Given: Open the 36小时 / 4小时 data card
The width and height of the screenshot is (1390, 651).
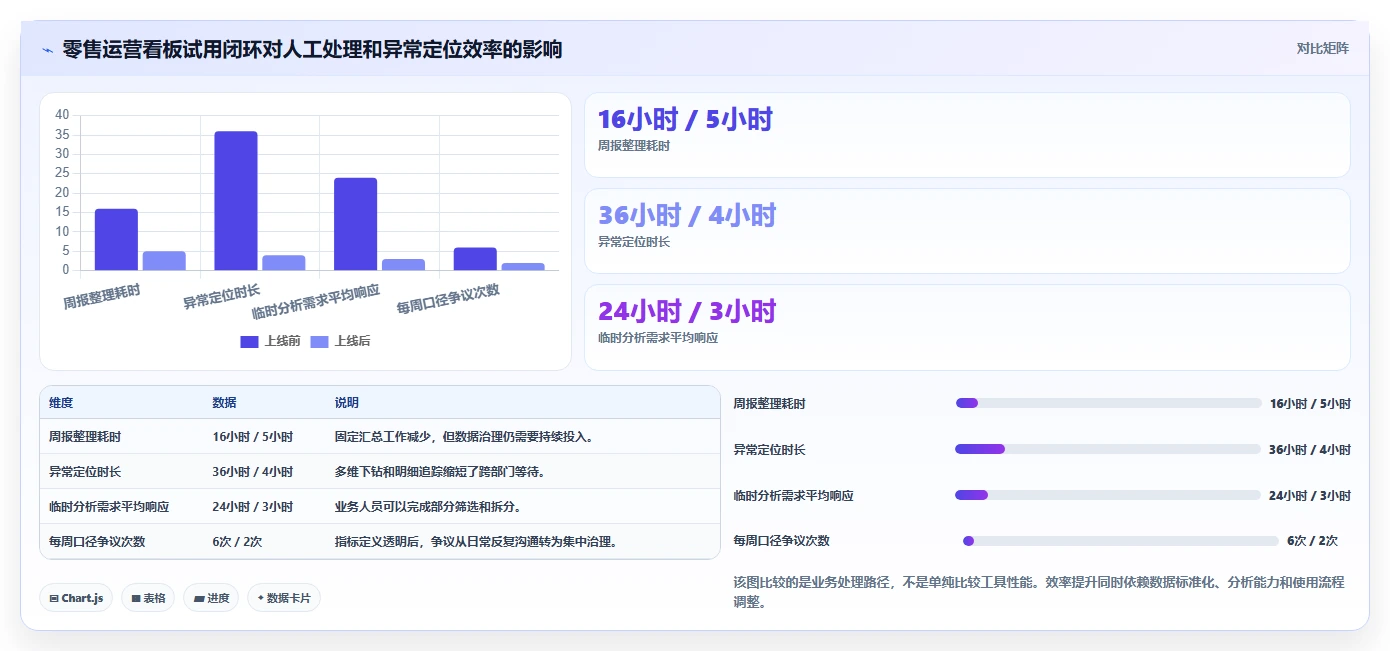Looking at the screenshot, I should pos(967,231).
